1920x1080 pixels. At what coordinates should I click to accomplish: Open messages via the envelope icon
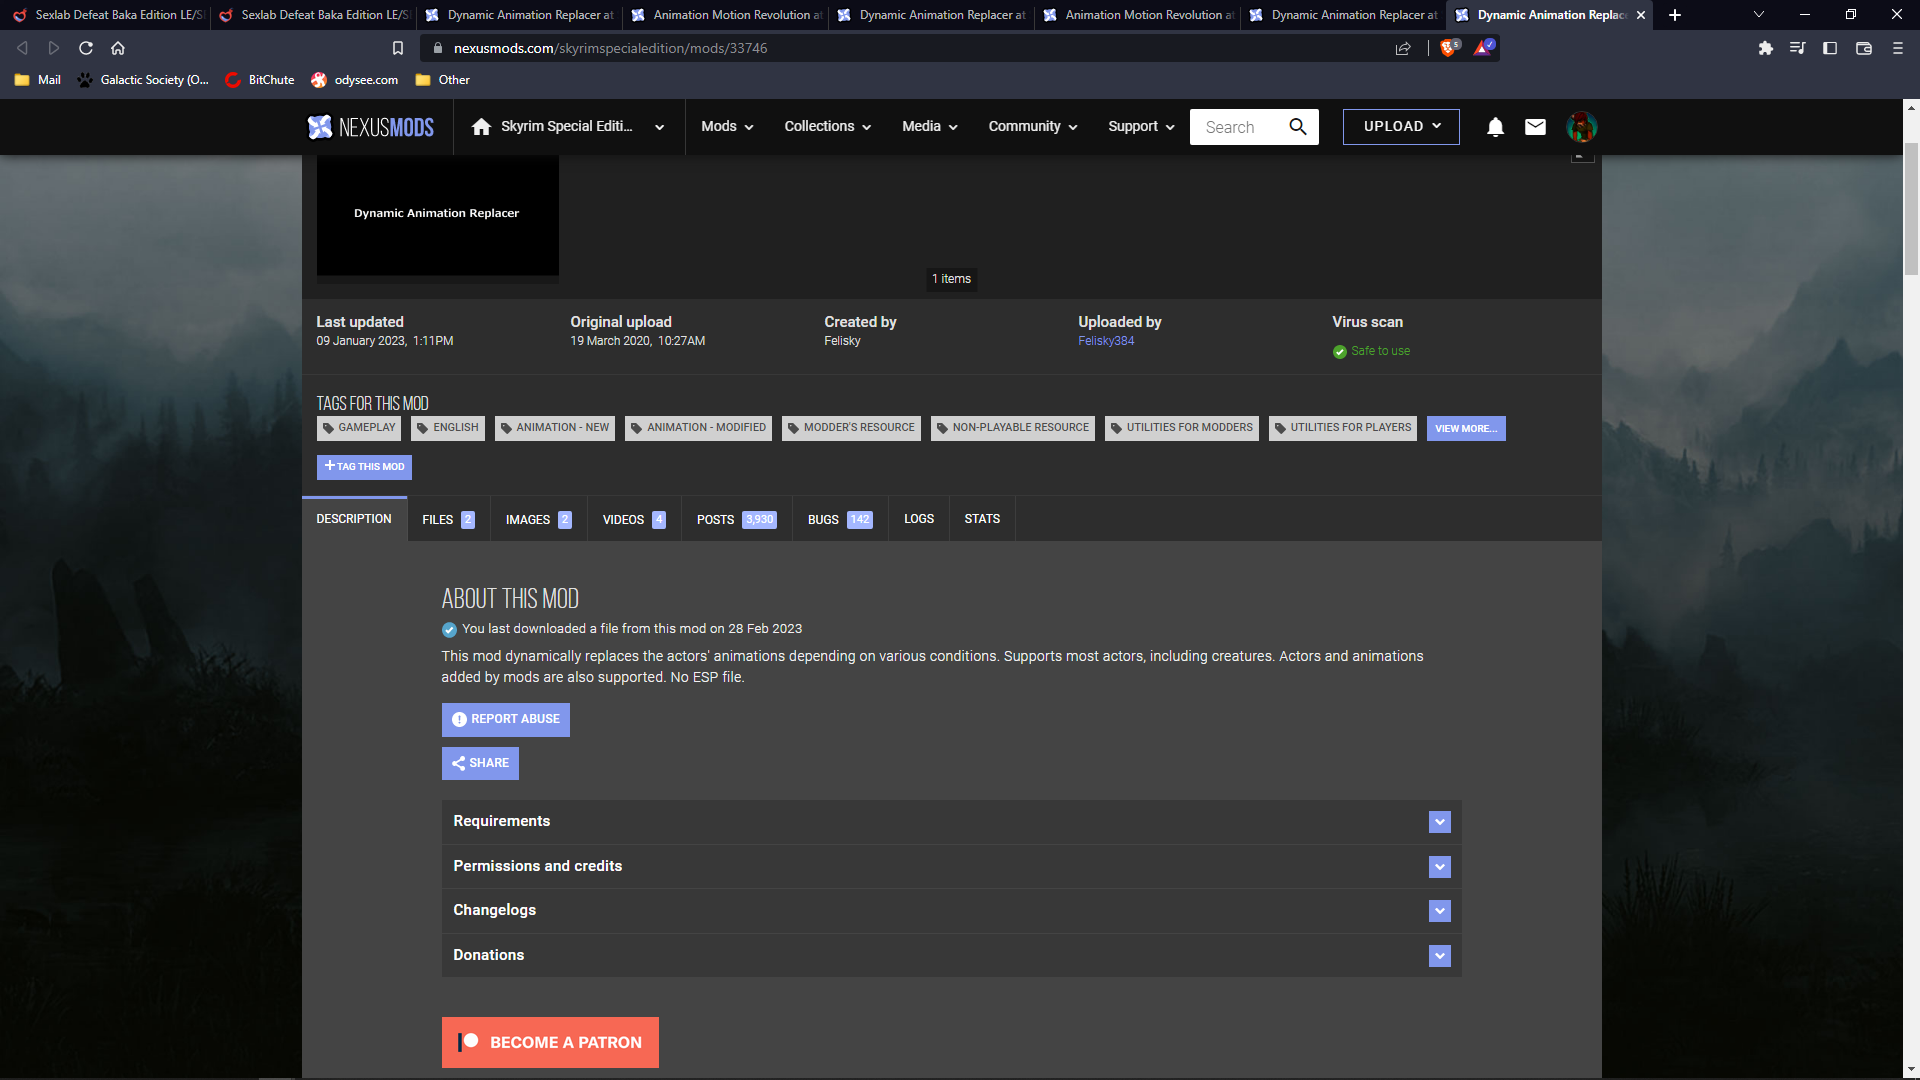tap(1534, 127)
